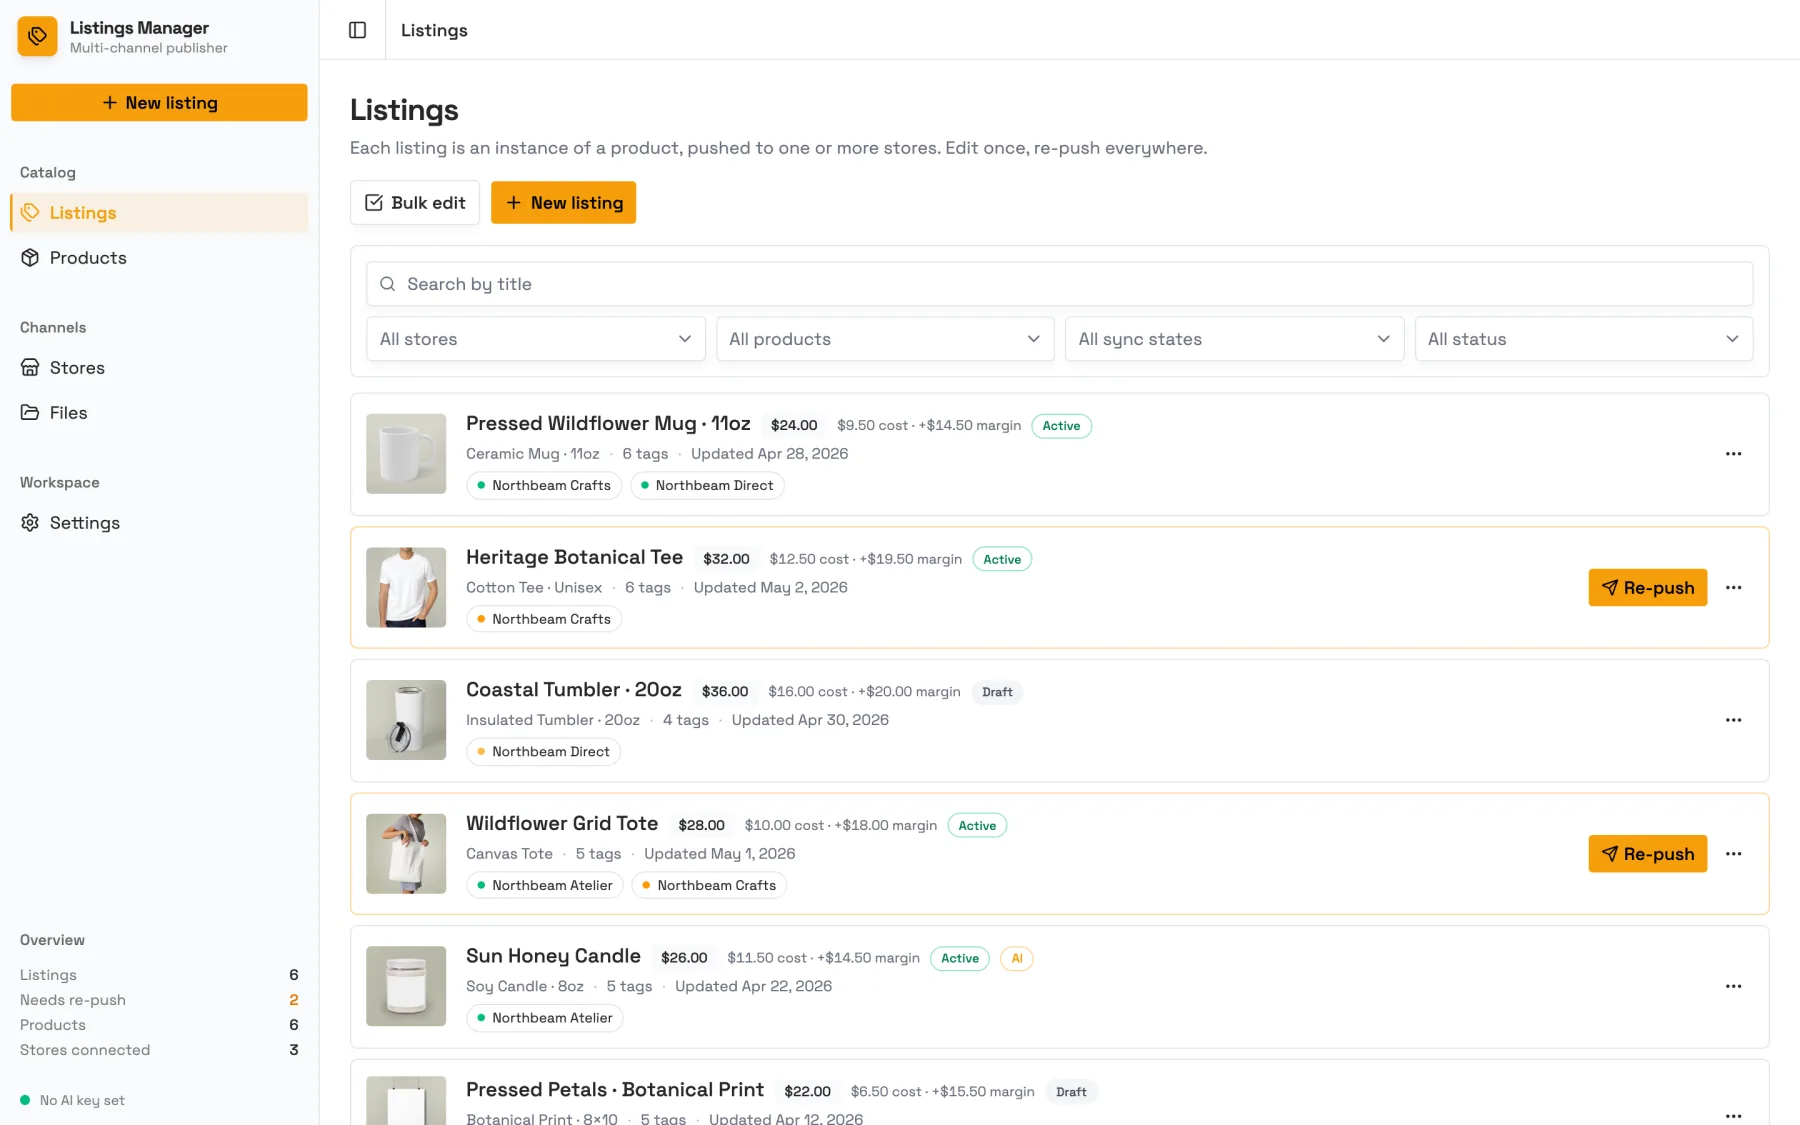Click the AI badge on Sun Honey Candle
1800x1125 pixels.
(1017, 958)
